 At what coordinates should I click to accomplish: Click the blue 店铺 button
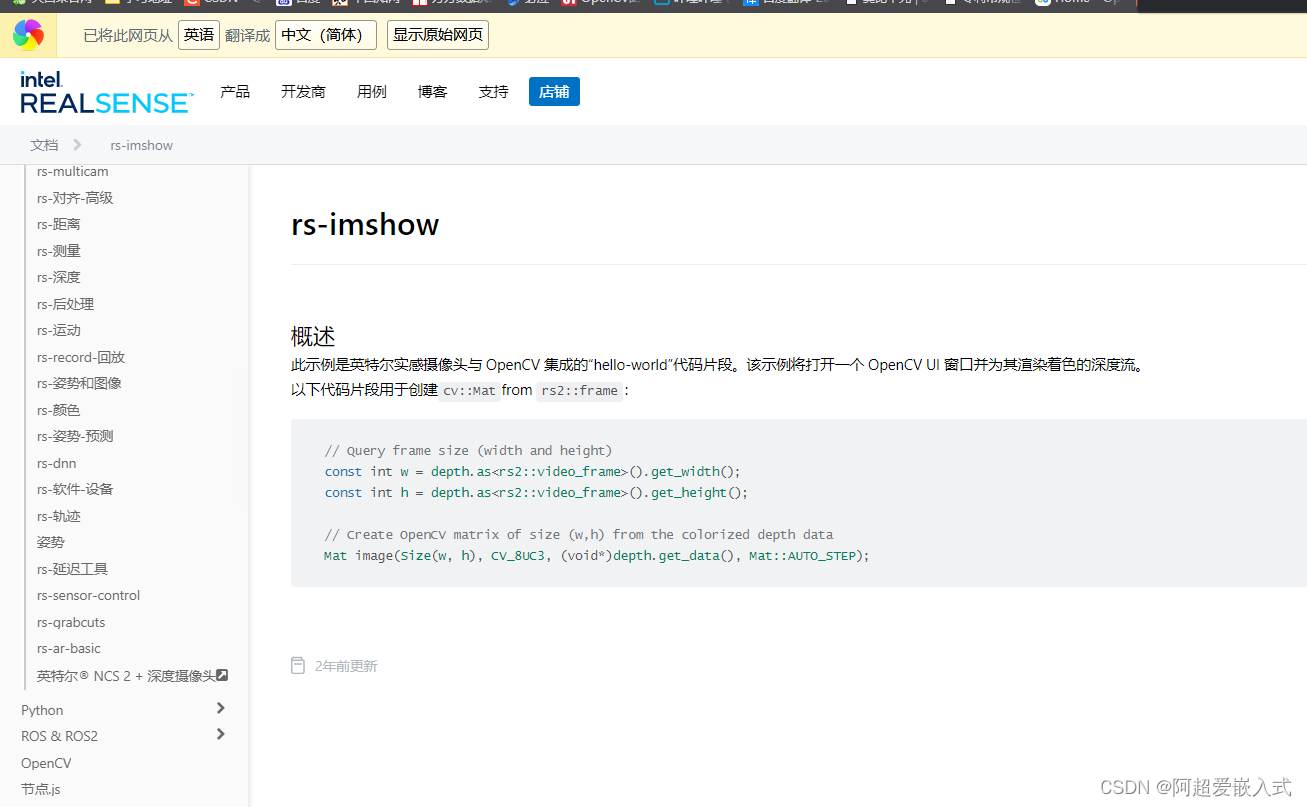(x=554, y=92)
